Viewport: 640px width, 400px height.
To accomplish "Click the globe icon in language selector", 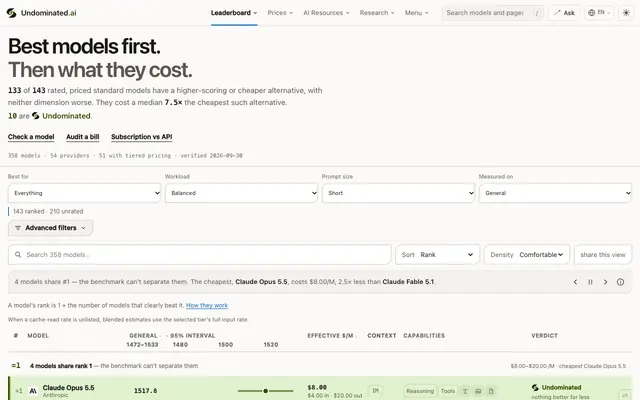I will pyautogui.click(x=591, y=13).
